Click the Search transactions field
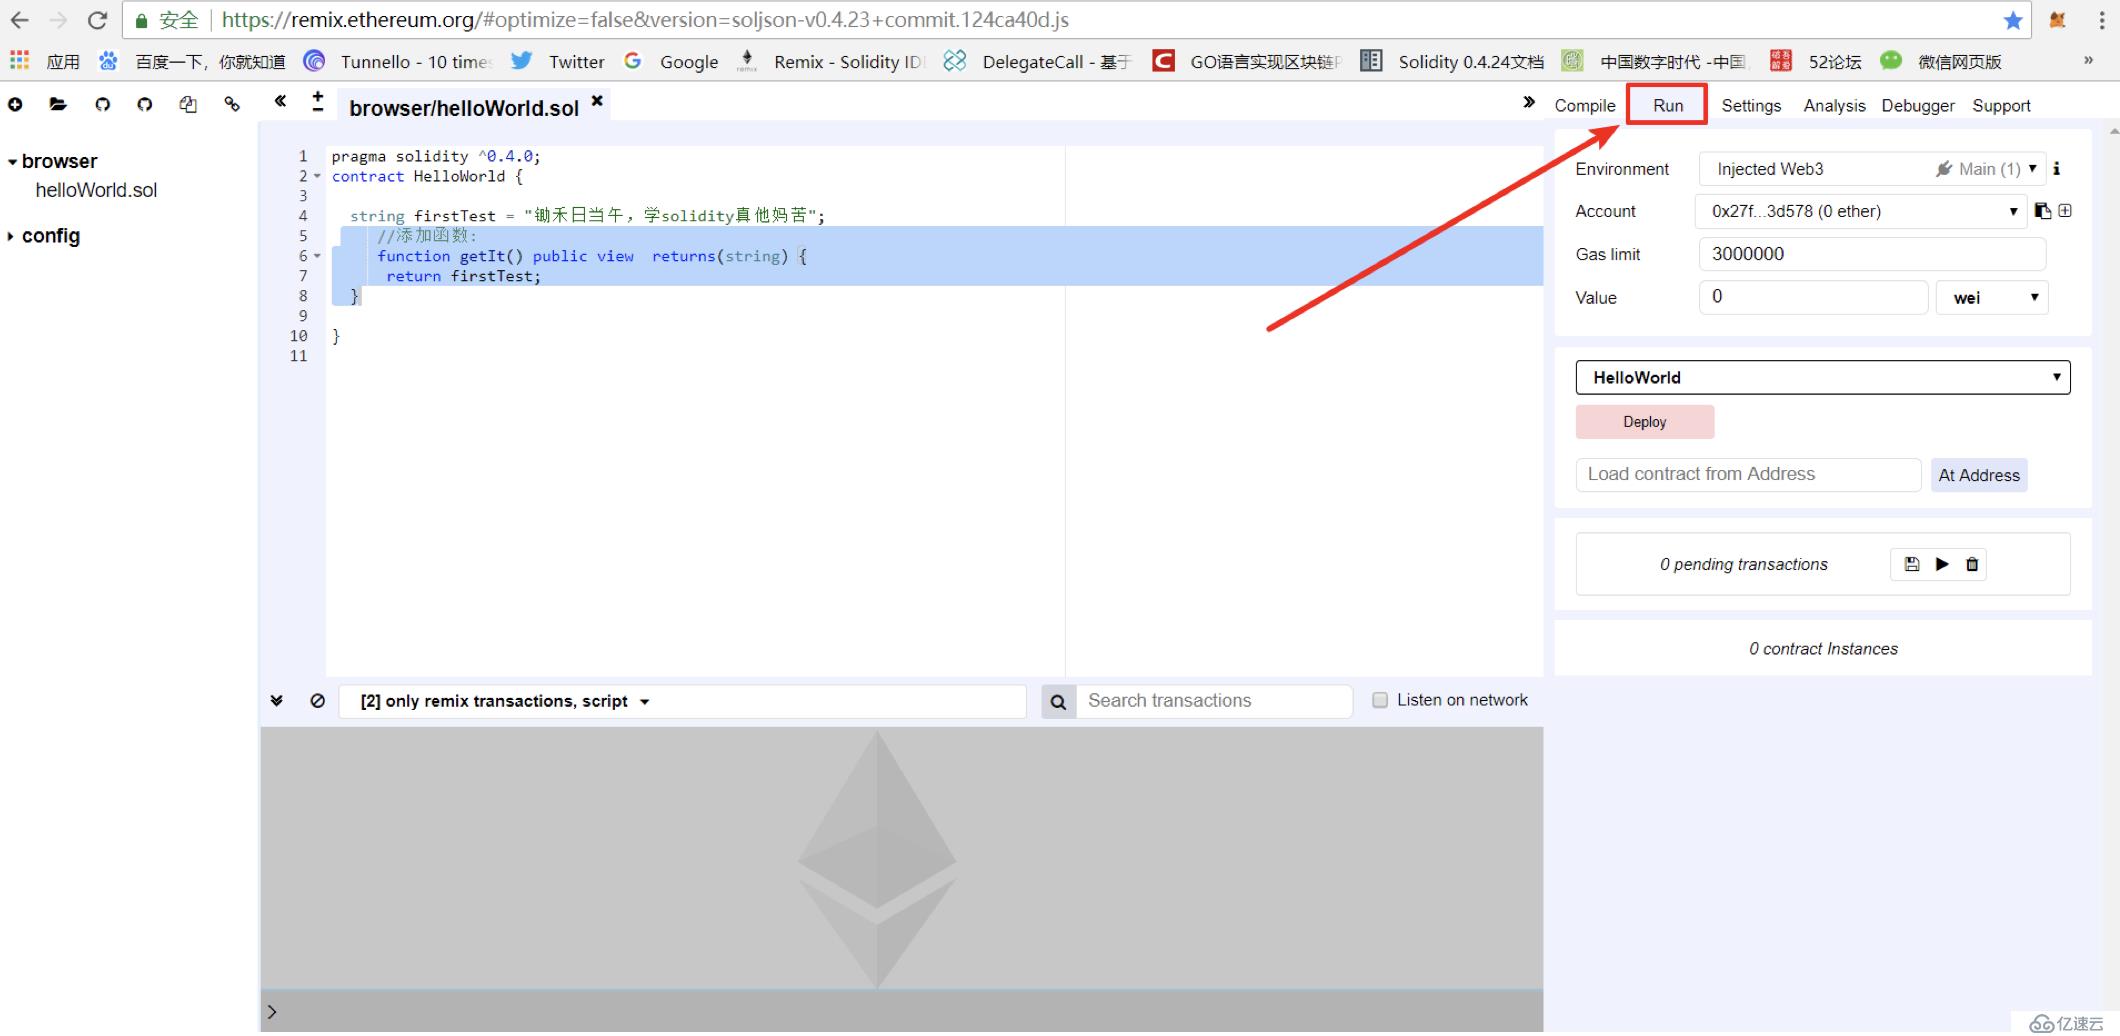The height and width of the screenshot is (1036, 2120). [x=1214, y=701]
